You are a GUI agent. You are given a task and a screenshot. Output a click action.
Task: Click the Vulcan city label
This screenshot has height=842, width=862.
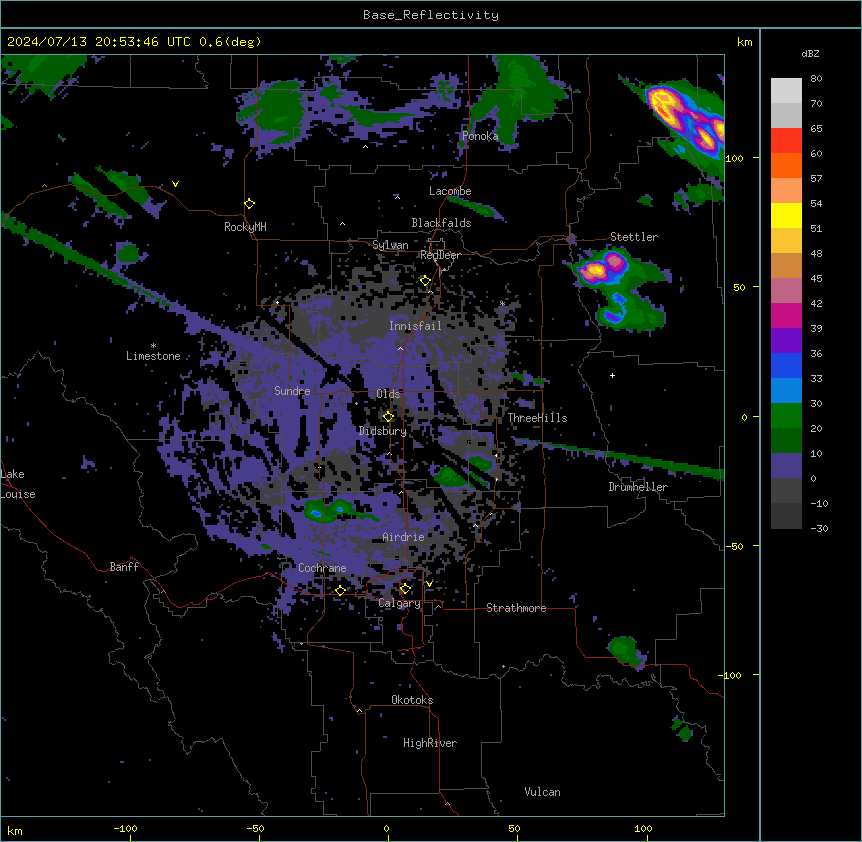[543, 792]
